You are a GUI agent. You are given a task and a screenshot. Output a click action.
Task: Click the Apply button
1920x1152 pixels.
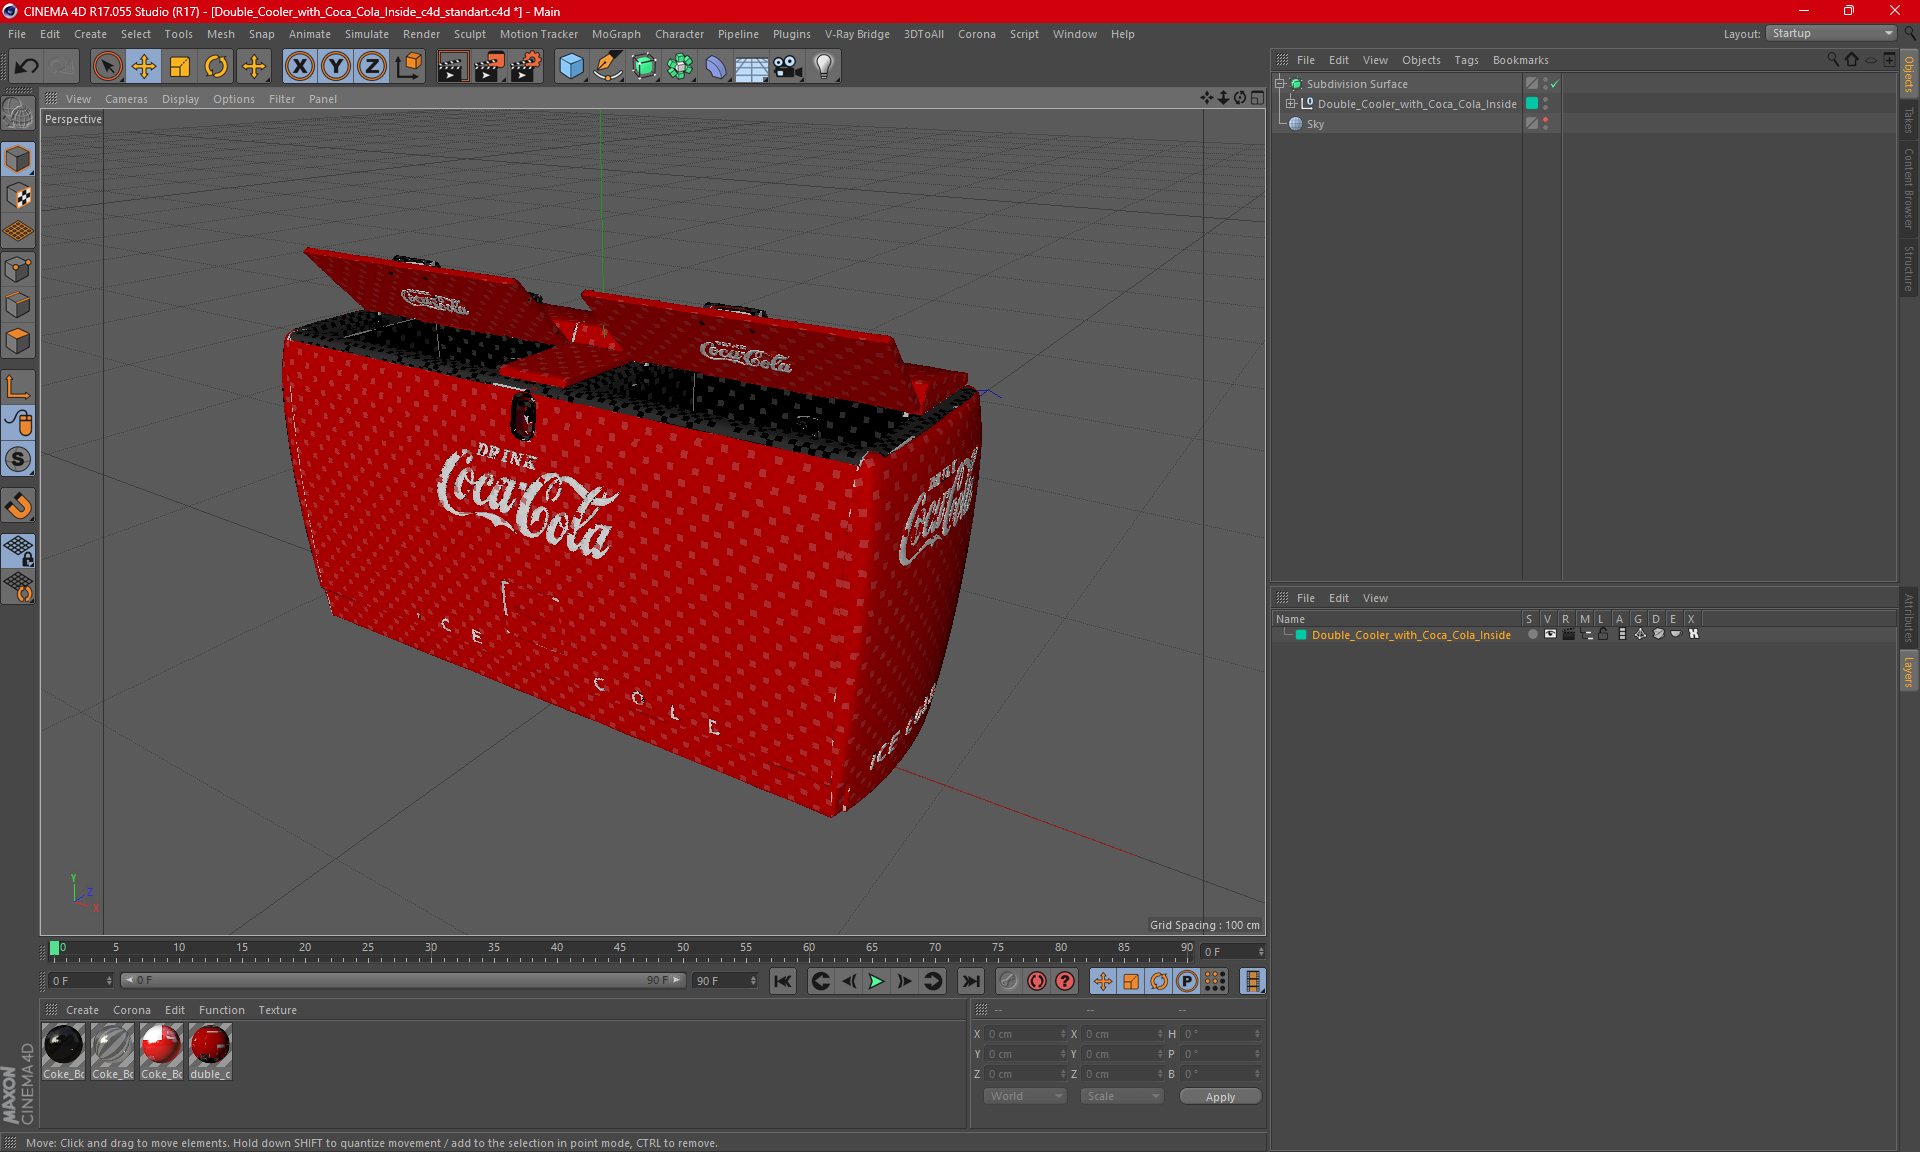coord(1220,1097)
